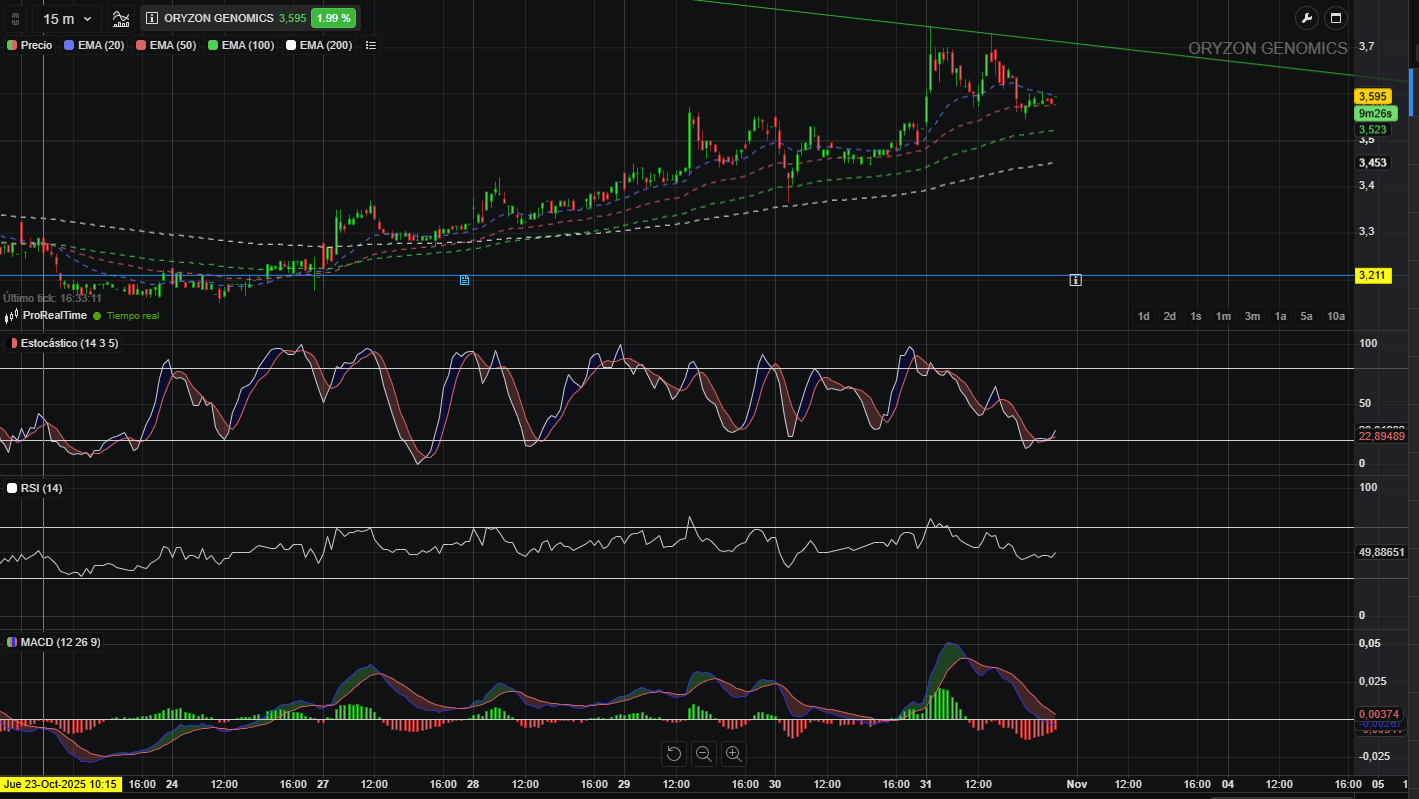The width and height of the screenshot is (1419, 799).
Task: Open the indicator list icon after EMA (200)
Action: [371, 45]
